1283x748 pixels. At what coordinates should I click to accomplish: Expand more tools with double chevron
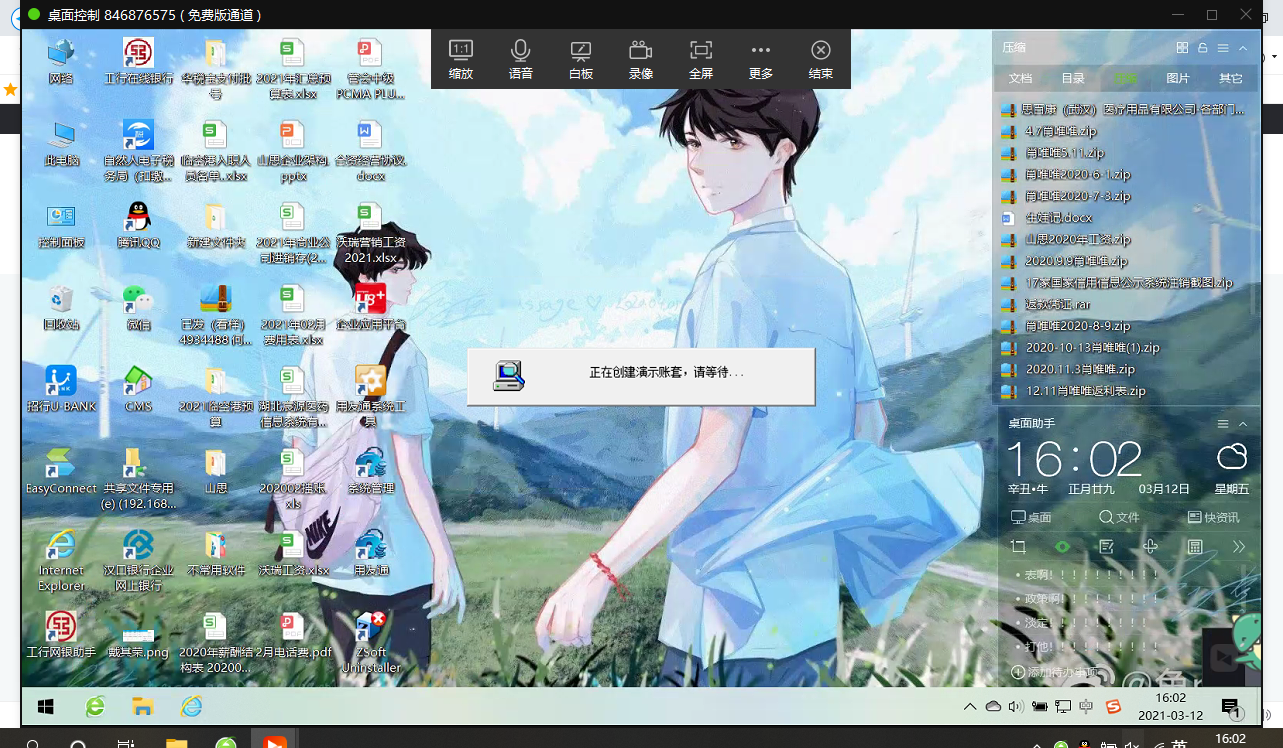[1239, 547]
